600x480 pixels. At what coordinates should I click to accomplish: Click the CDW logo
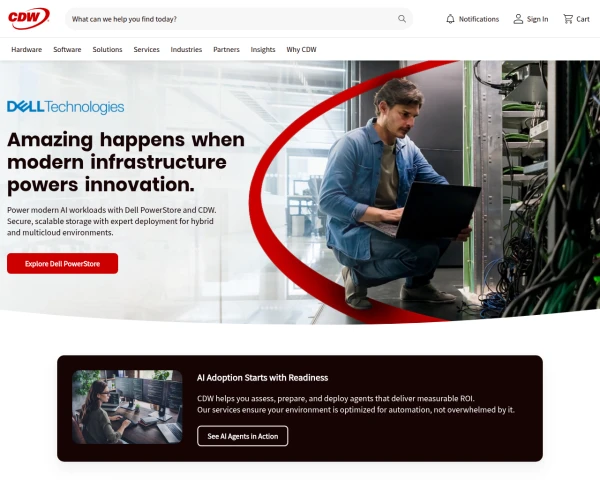pos(29,18)
